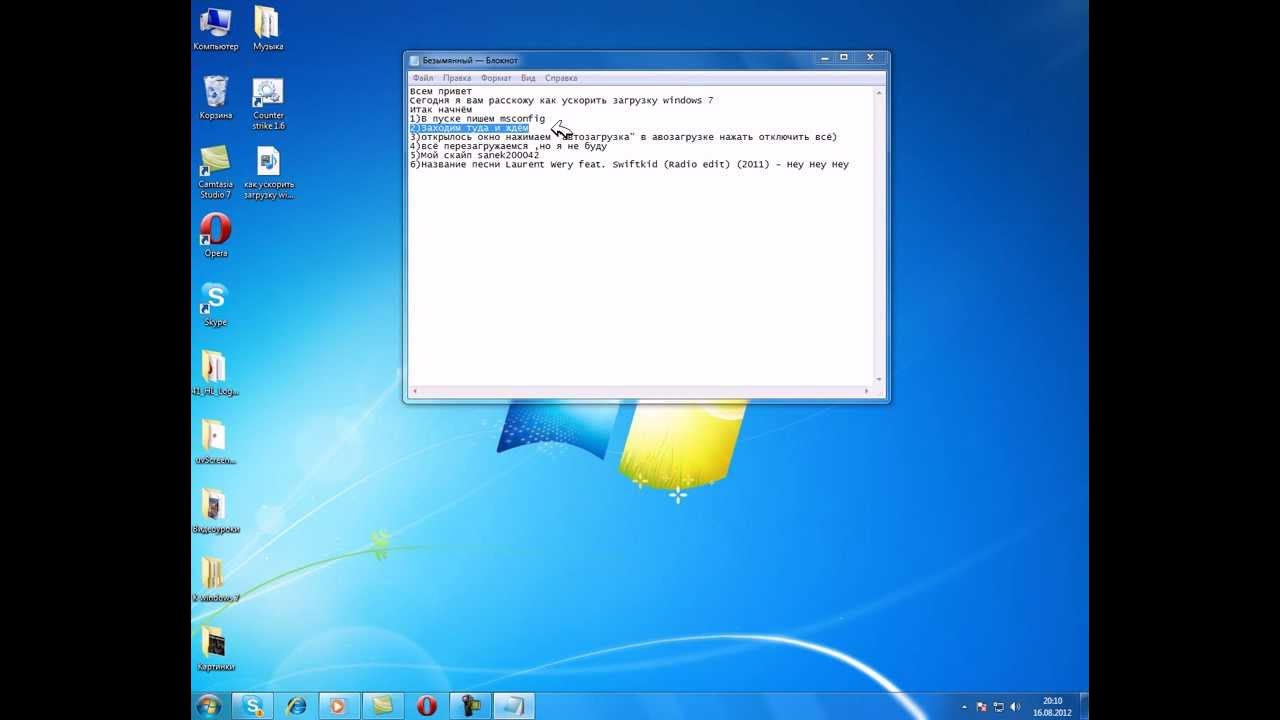The width and height of the screenshot is (1280, 720).
Task: Select the Skype desktop shortcut
Action: click(215, 305)
